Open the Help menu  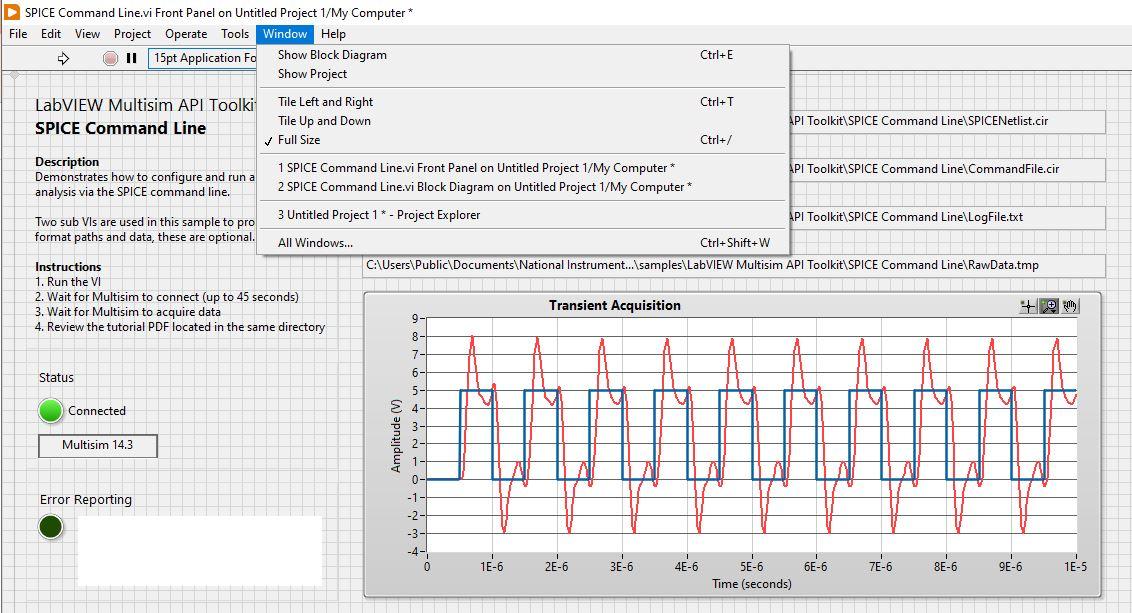click(334, 34)
